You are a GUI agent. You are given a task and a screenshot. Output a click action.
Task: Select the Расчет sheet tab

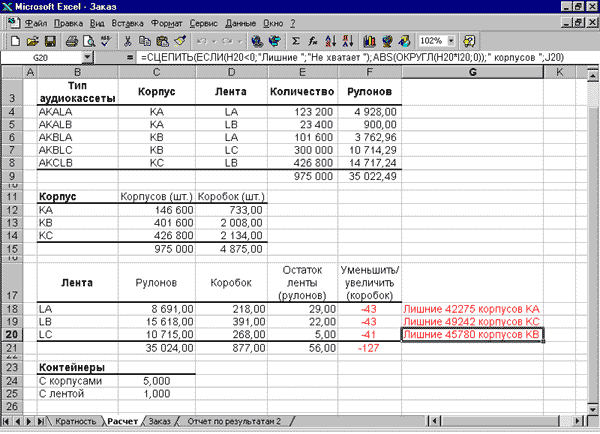tap(122, 421)
